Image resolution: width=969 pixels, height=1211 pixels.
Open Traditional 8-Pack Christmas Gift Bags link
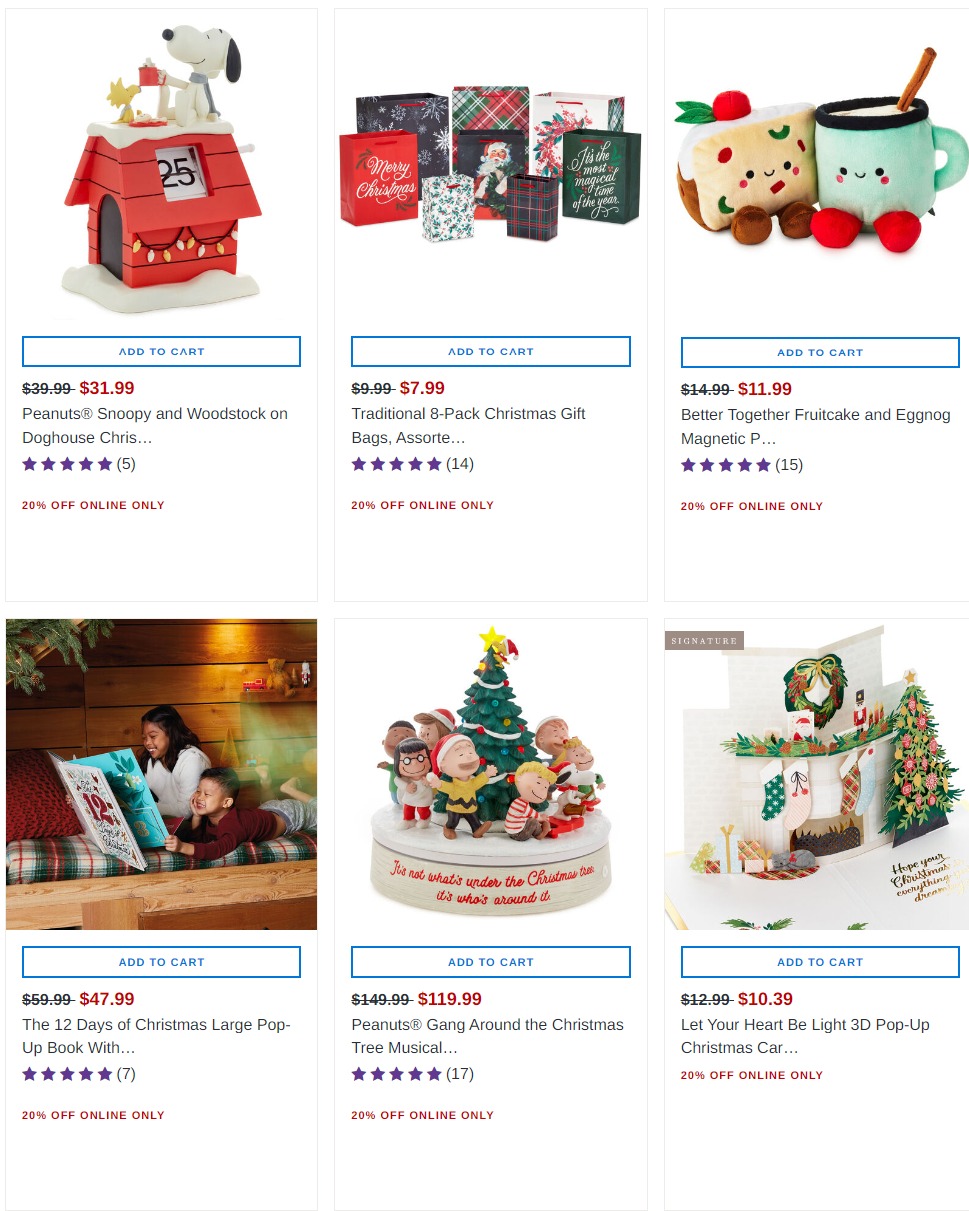tap(468, 425)
